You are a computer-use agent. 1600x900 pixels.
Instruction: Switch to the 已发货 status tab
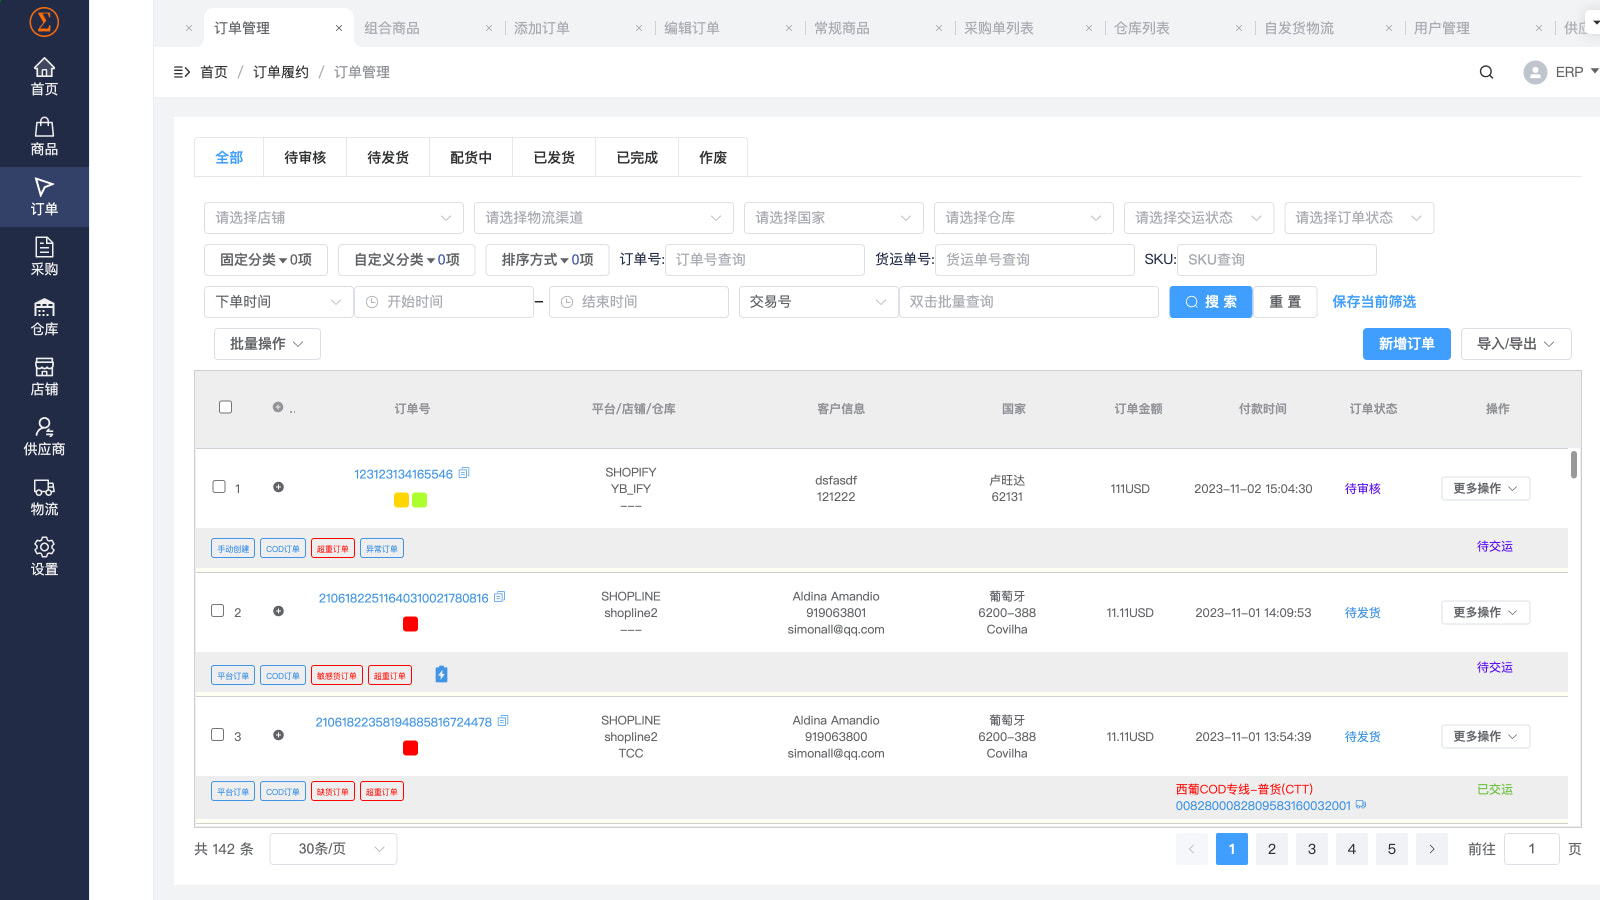pyautogui.click(x=554, y=158)
